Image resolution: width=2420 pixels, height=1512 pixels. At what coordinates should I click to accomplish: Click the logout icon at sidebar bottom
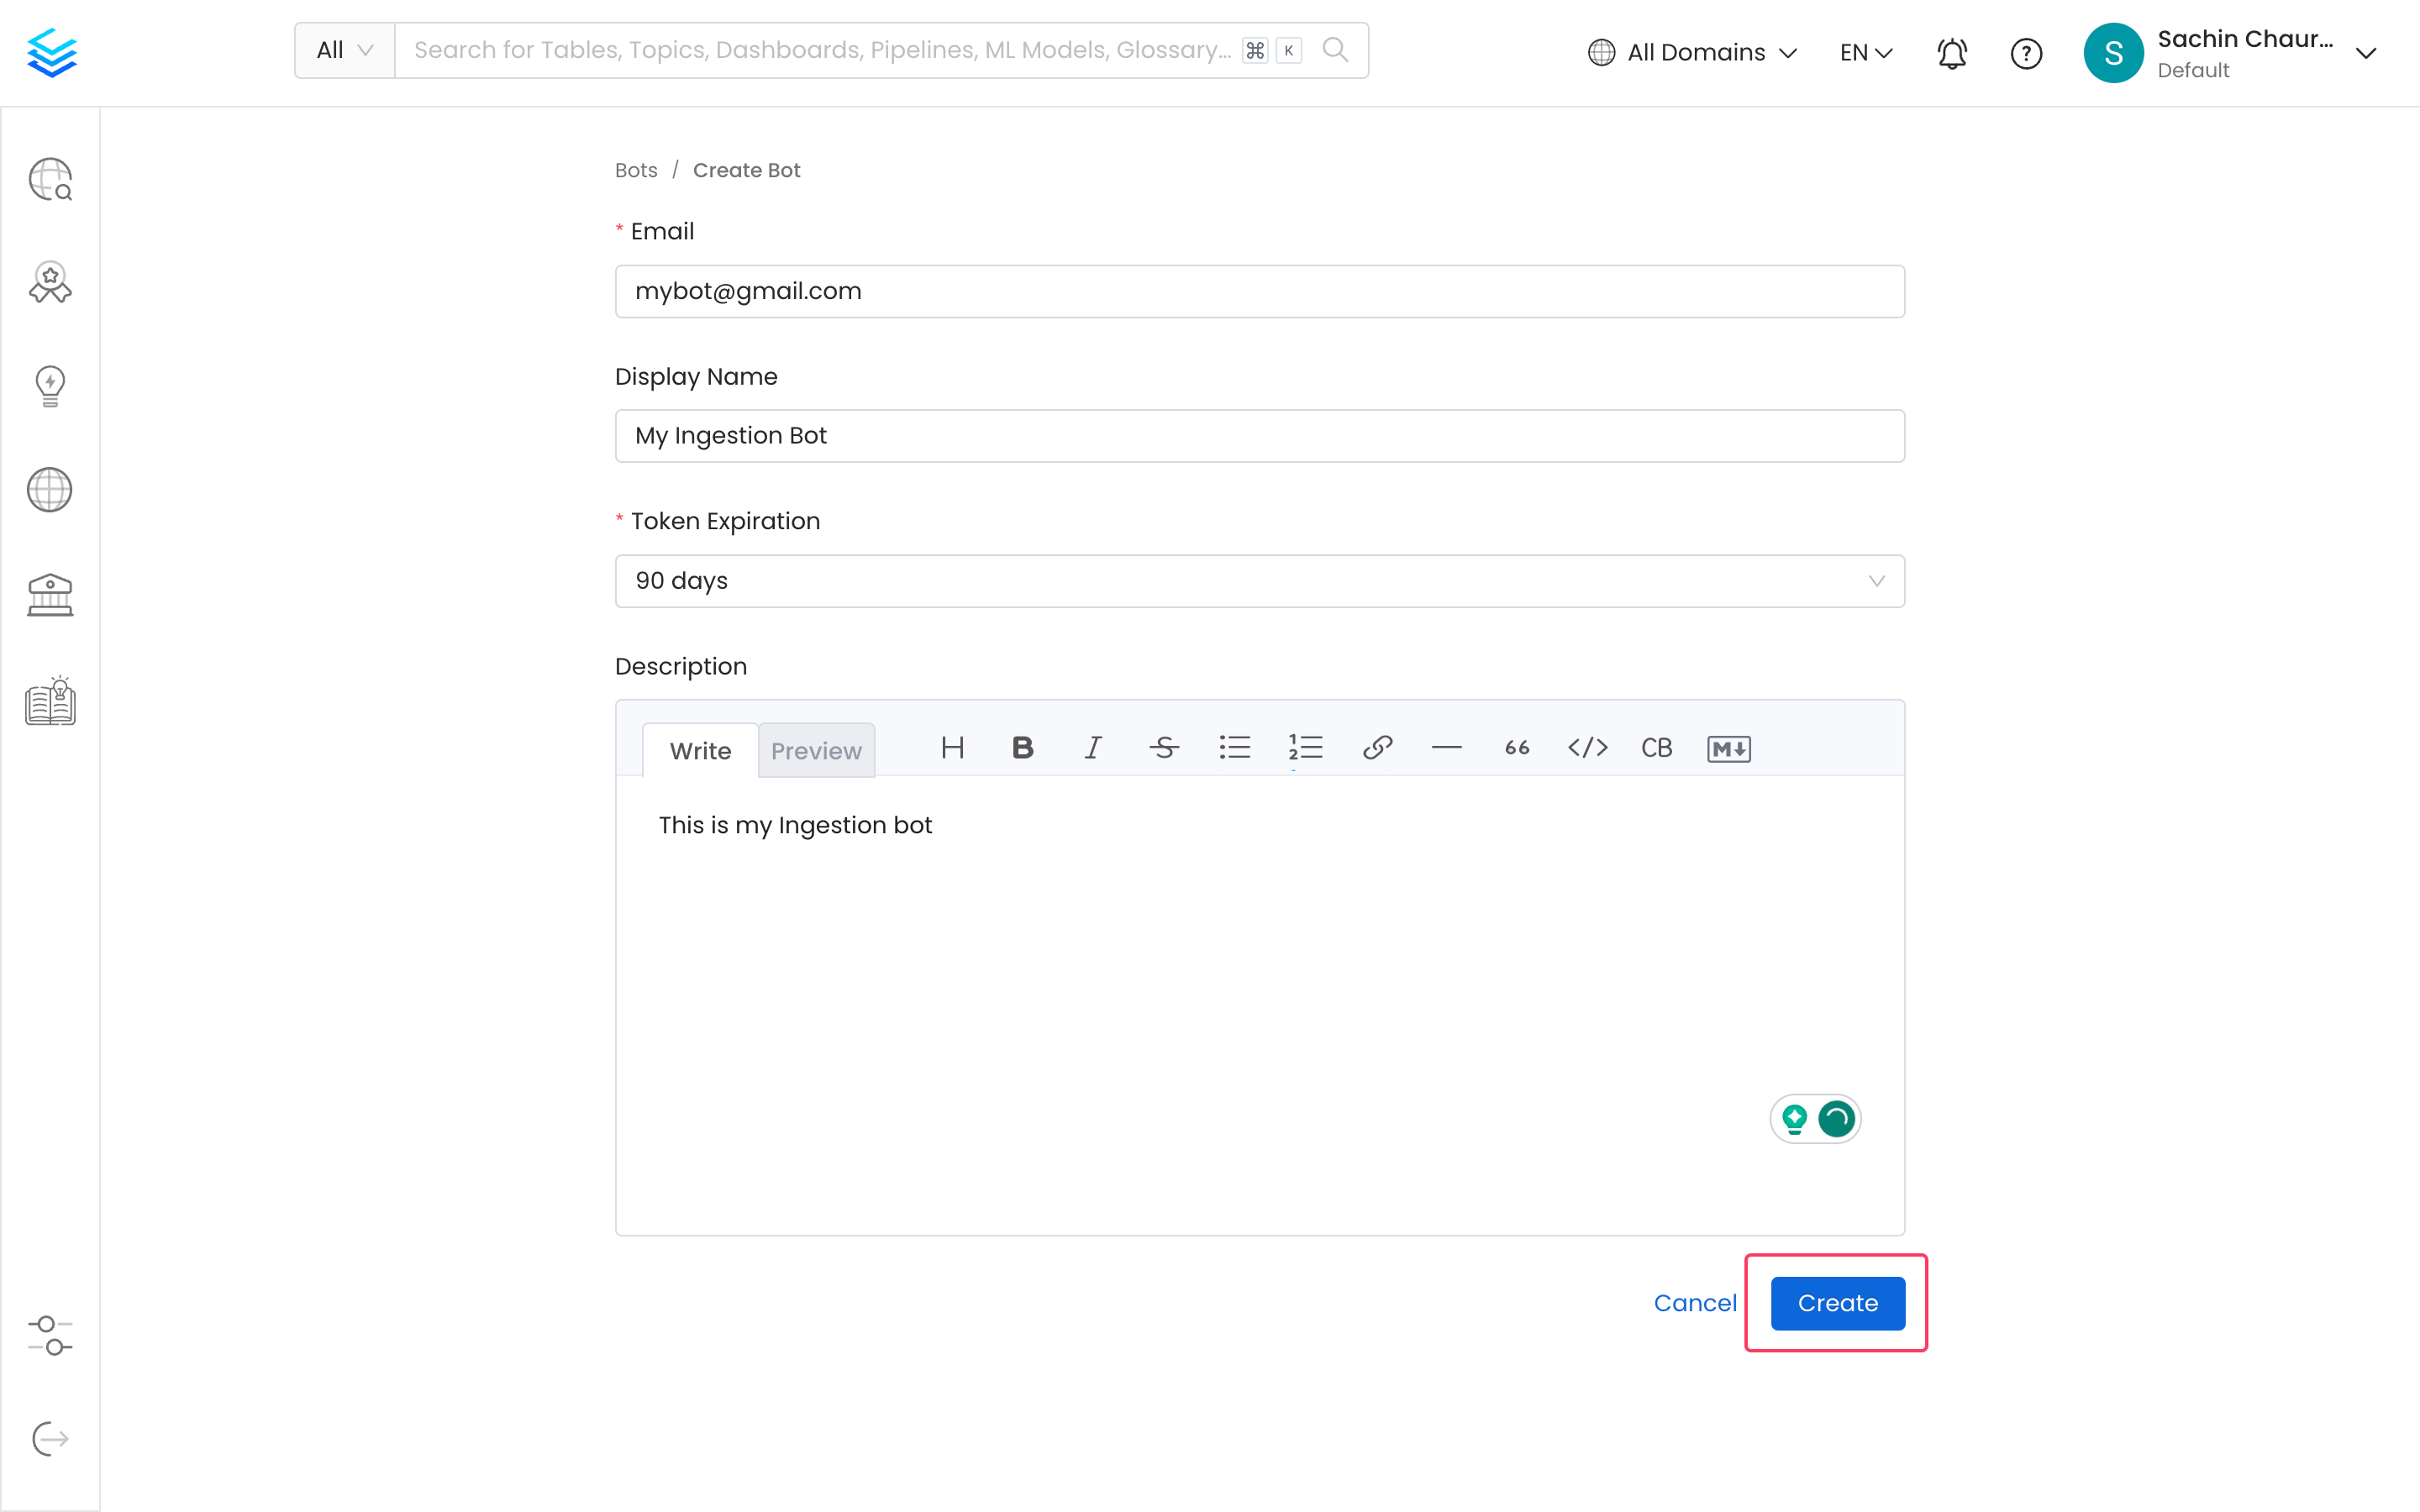[x=50, y=1439]
